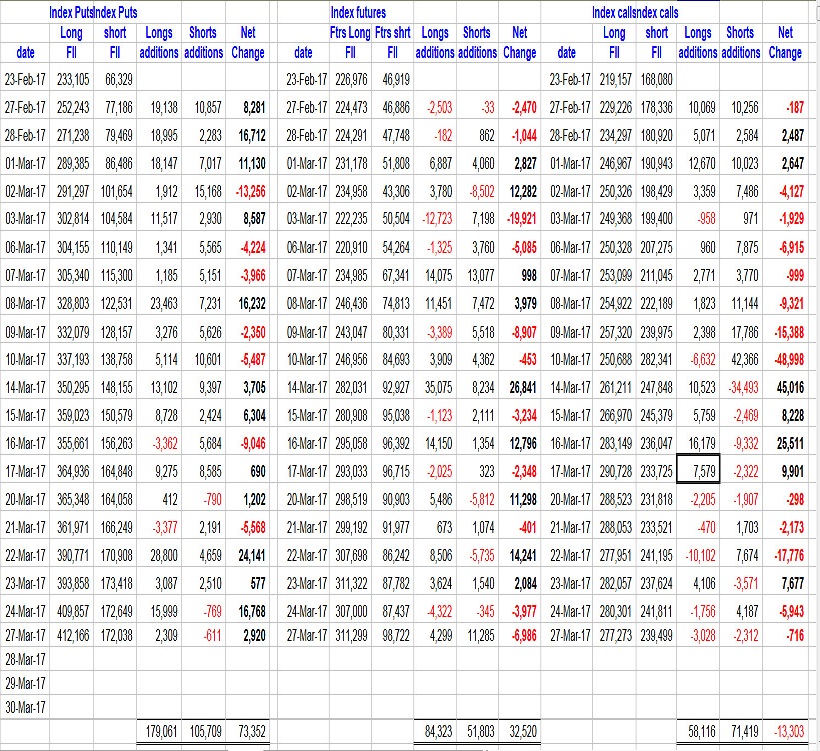Screen dimensions: 820x751
Task: Click the Index futures section header
Action: tap(359, 13)
